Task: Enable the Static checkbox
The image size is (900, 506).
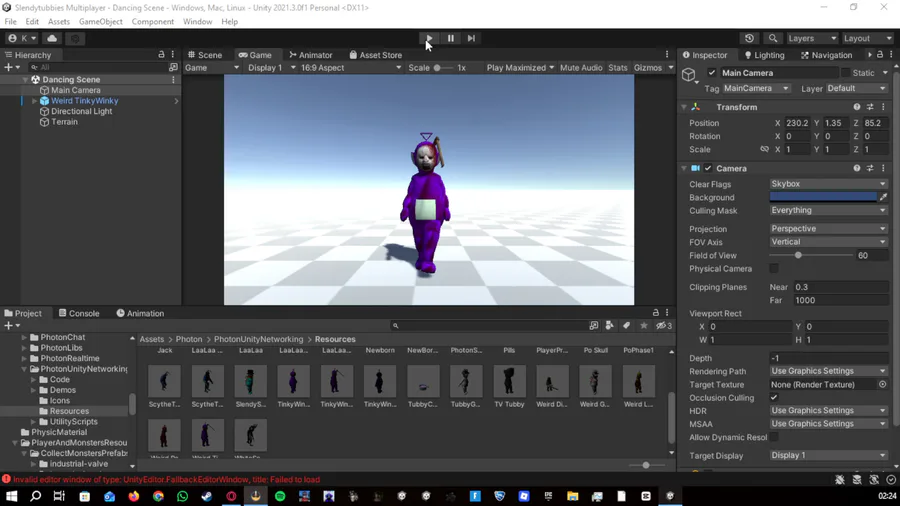Action: [x=845, y=73]
